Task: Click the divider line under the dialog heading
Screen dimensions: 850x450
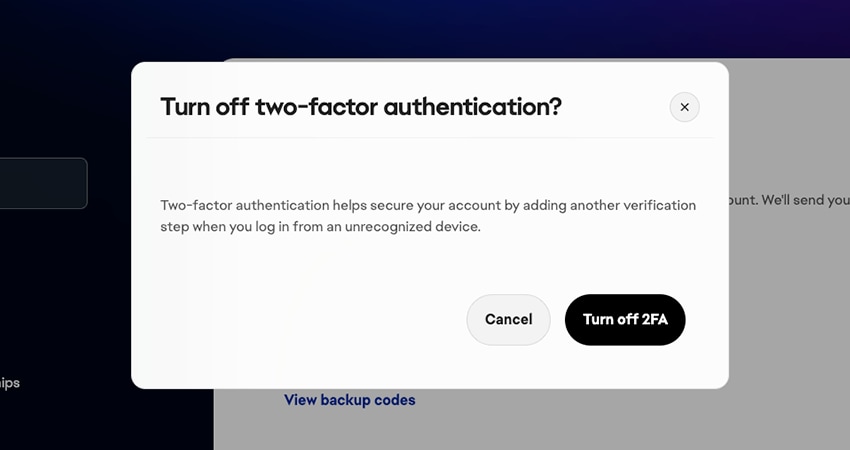Action: (429, 138)
